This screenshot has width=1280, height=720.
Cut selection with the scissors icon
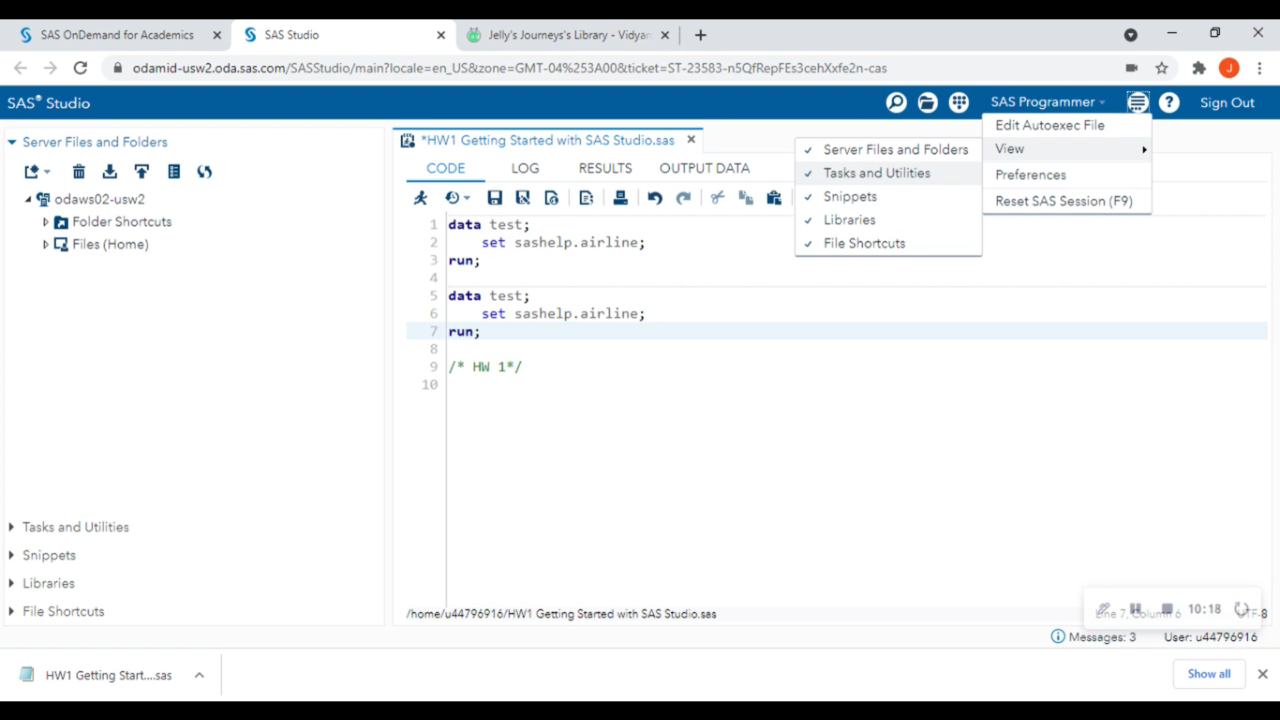pos(717,198)
